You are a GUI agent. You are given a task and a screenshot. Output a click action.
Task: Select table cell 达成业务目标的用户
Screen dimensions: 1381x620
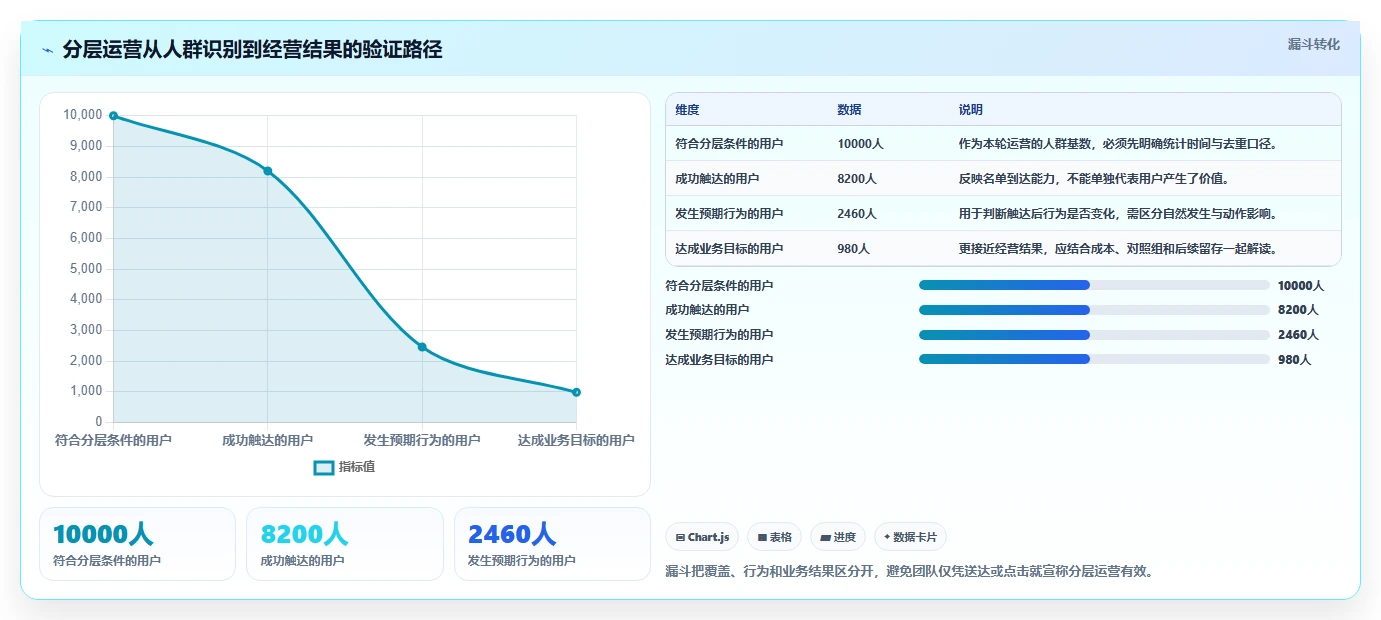[x=729, y=249]
